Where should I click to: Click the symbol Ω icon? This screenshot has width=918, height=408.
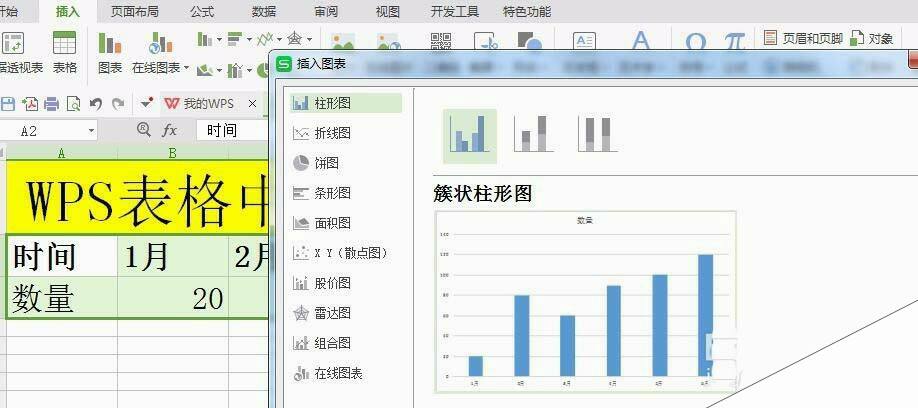tap(695, 41)
